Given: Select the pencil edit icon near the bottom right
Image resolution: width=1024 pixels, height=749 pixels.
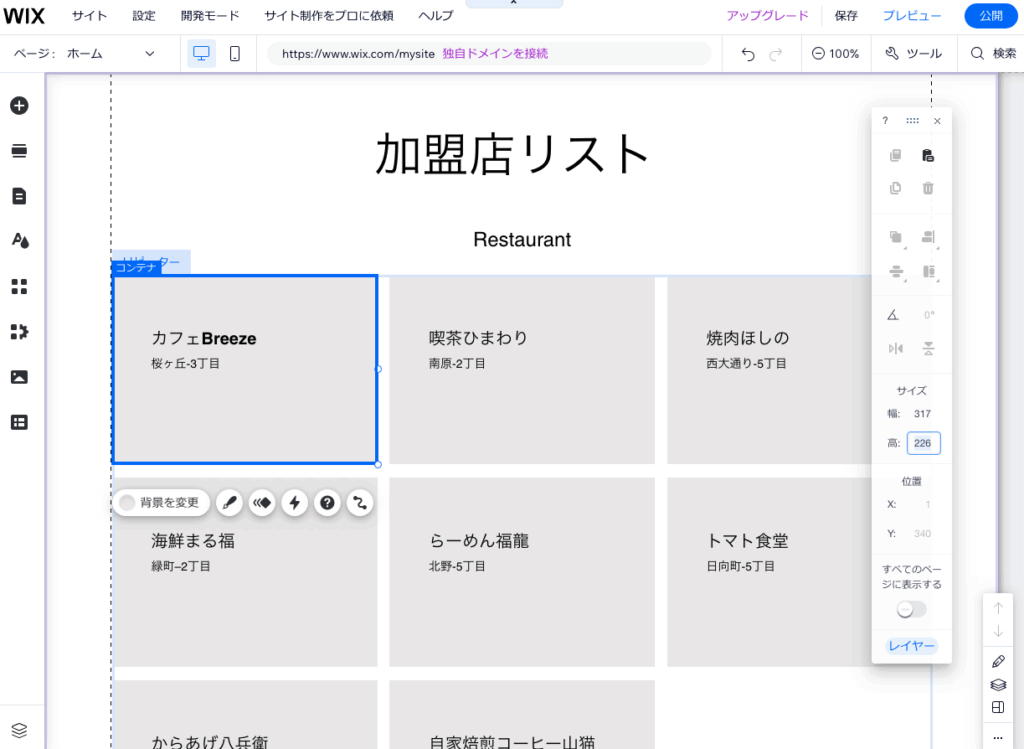Looking at the screenshot, I should (x=997, y=661).
